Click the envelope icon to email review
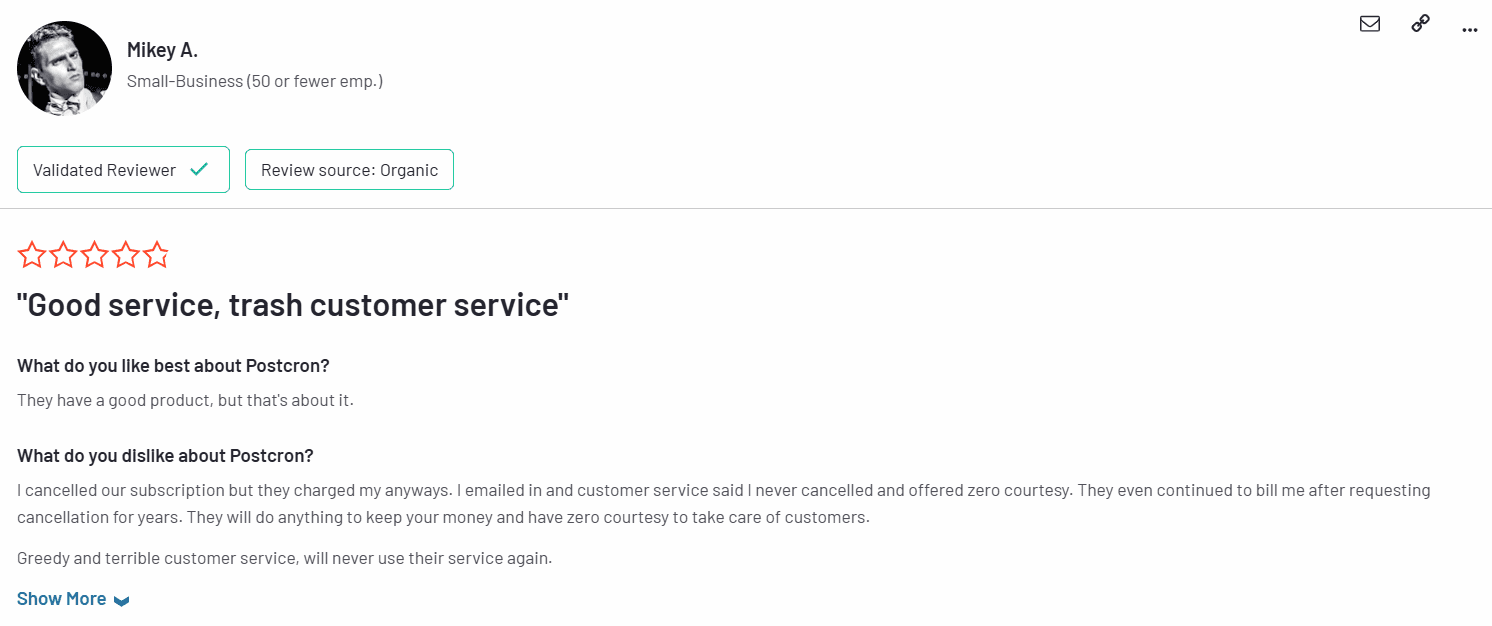The height and width of the screenshot is (626, 1492). pos(1370,24)
